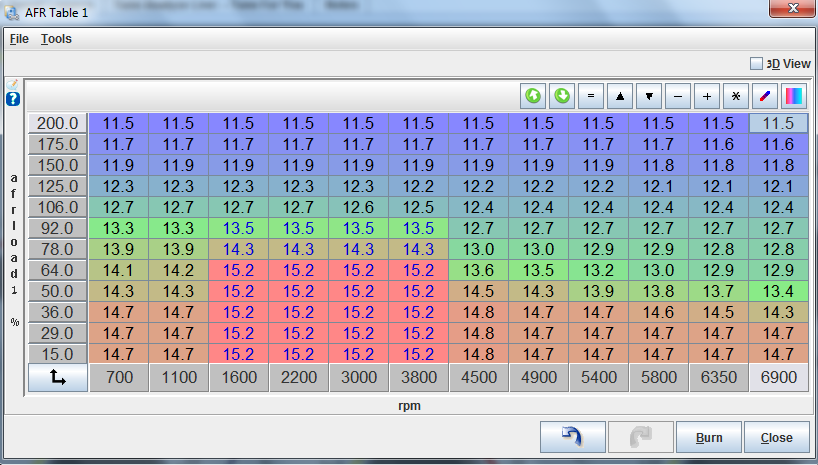Click the green up-arrow toolbar icon
Screen dimensions: 818x465
click(x=533, y=96)
